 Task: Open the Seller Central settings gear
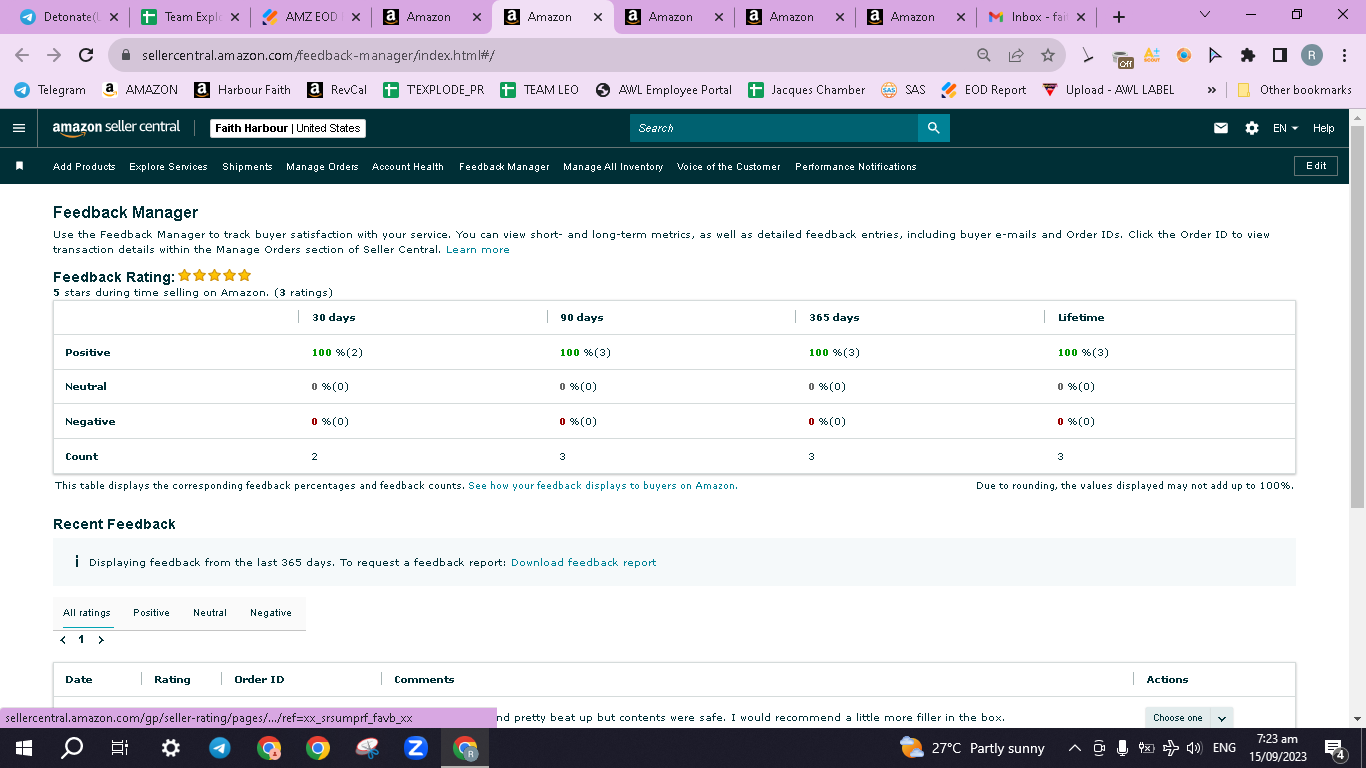pos(1252,128)
